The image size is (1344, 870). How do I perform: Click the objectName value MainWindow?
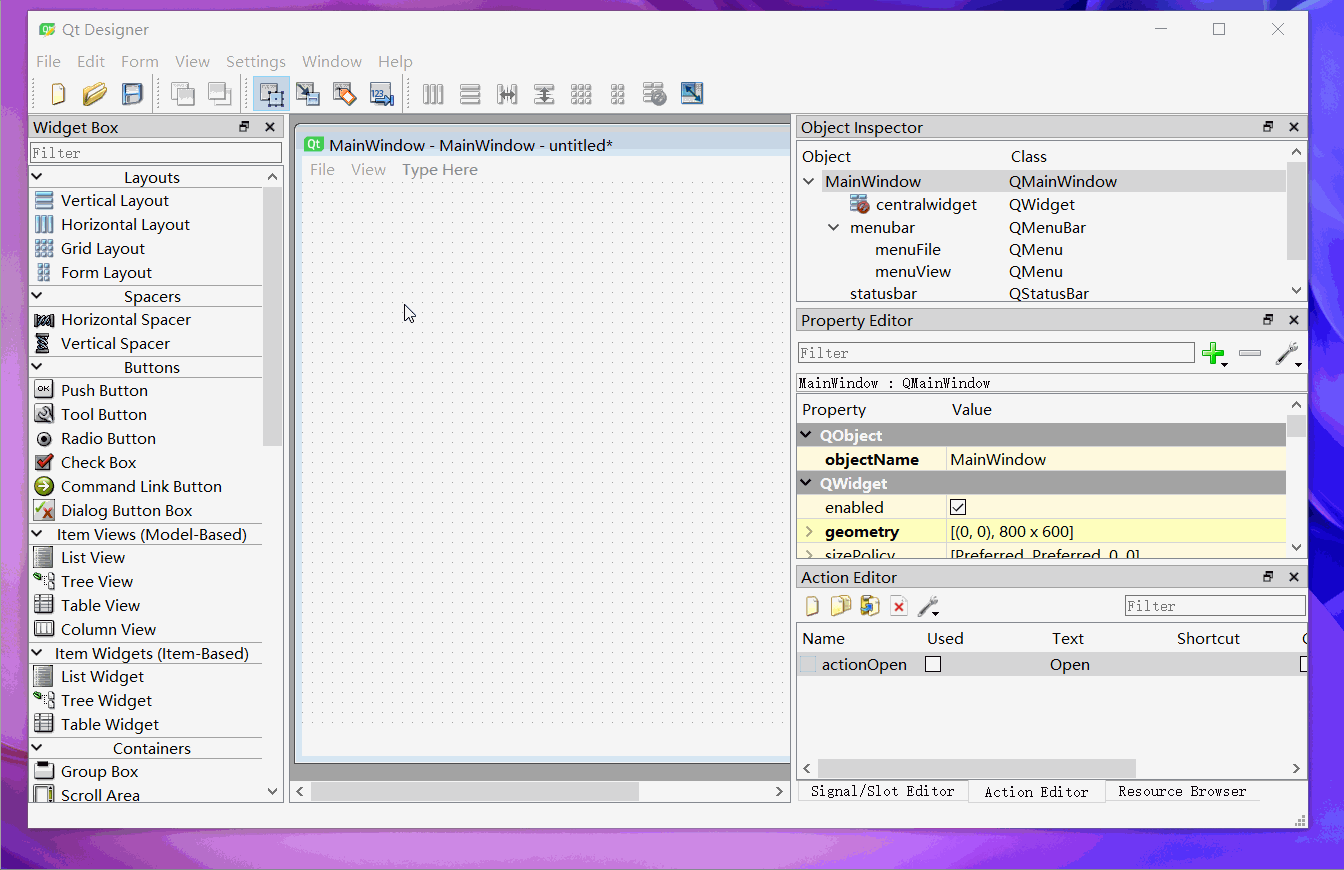coord(1116,459)
